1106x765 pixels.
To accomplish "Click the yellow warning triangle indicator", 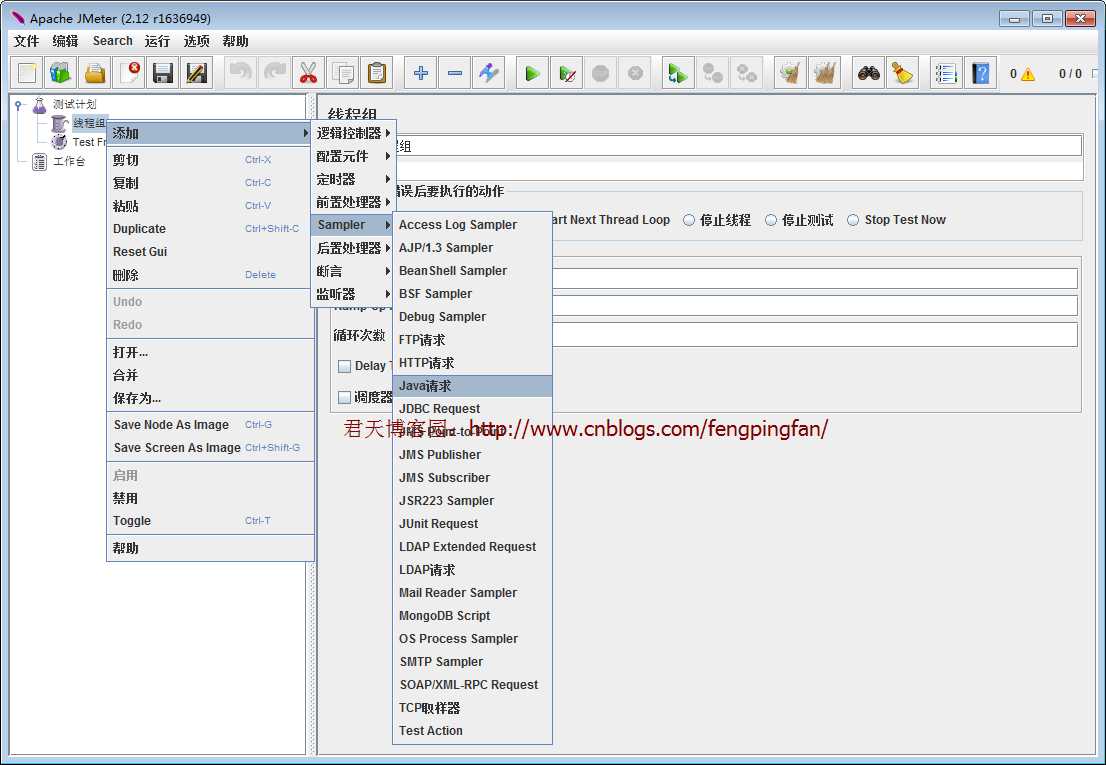I will point(1028,74).
